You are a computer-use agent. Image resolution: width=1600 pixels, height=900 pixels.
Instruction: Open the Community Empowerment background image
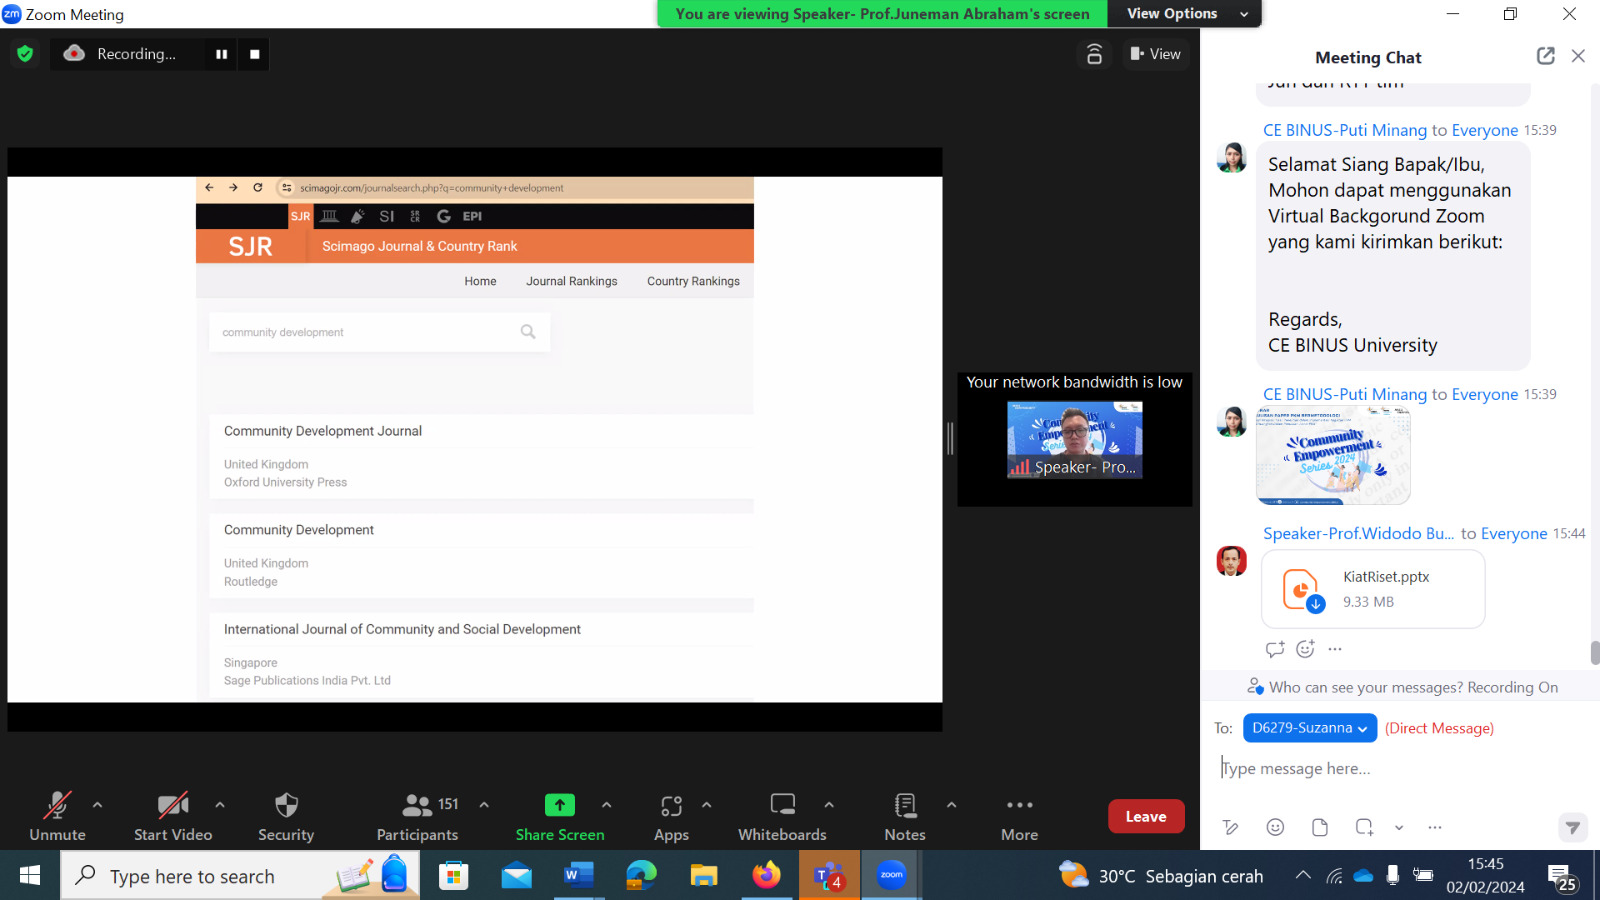pyautogui.click(x=1333, y=456)
